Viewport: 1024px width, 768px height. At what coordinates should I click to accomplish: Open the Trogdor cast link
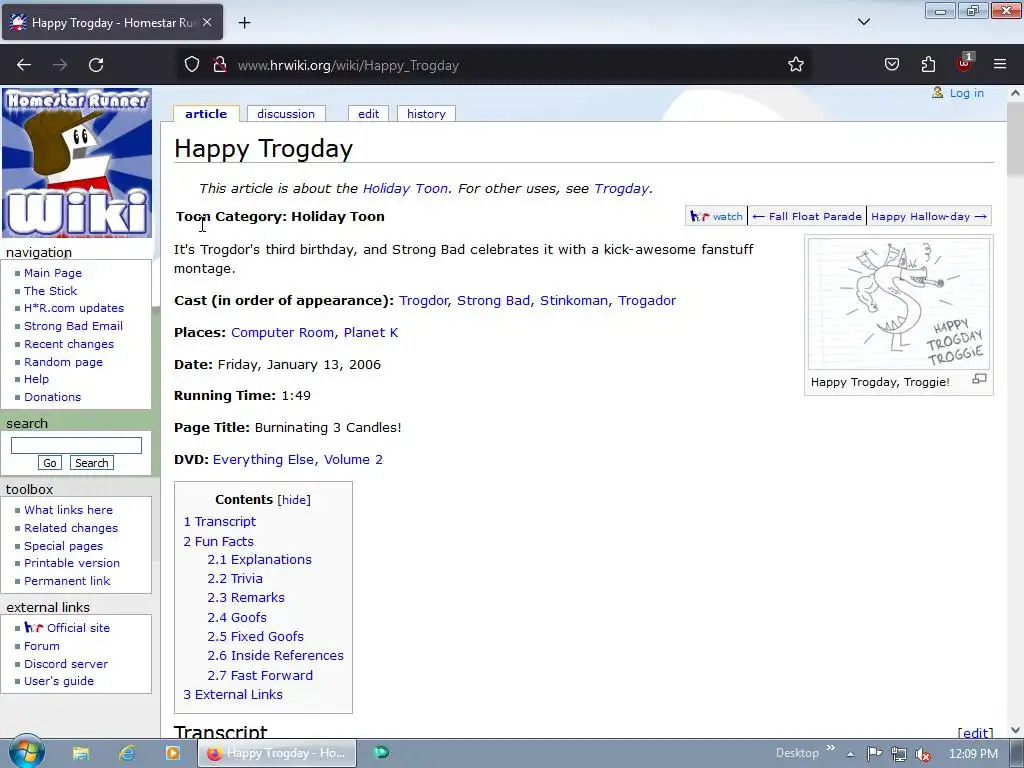(x=423, y=300)
